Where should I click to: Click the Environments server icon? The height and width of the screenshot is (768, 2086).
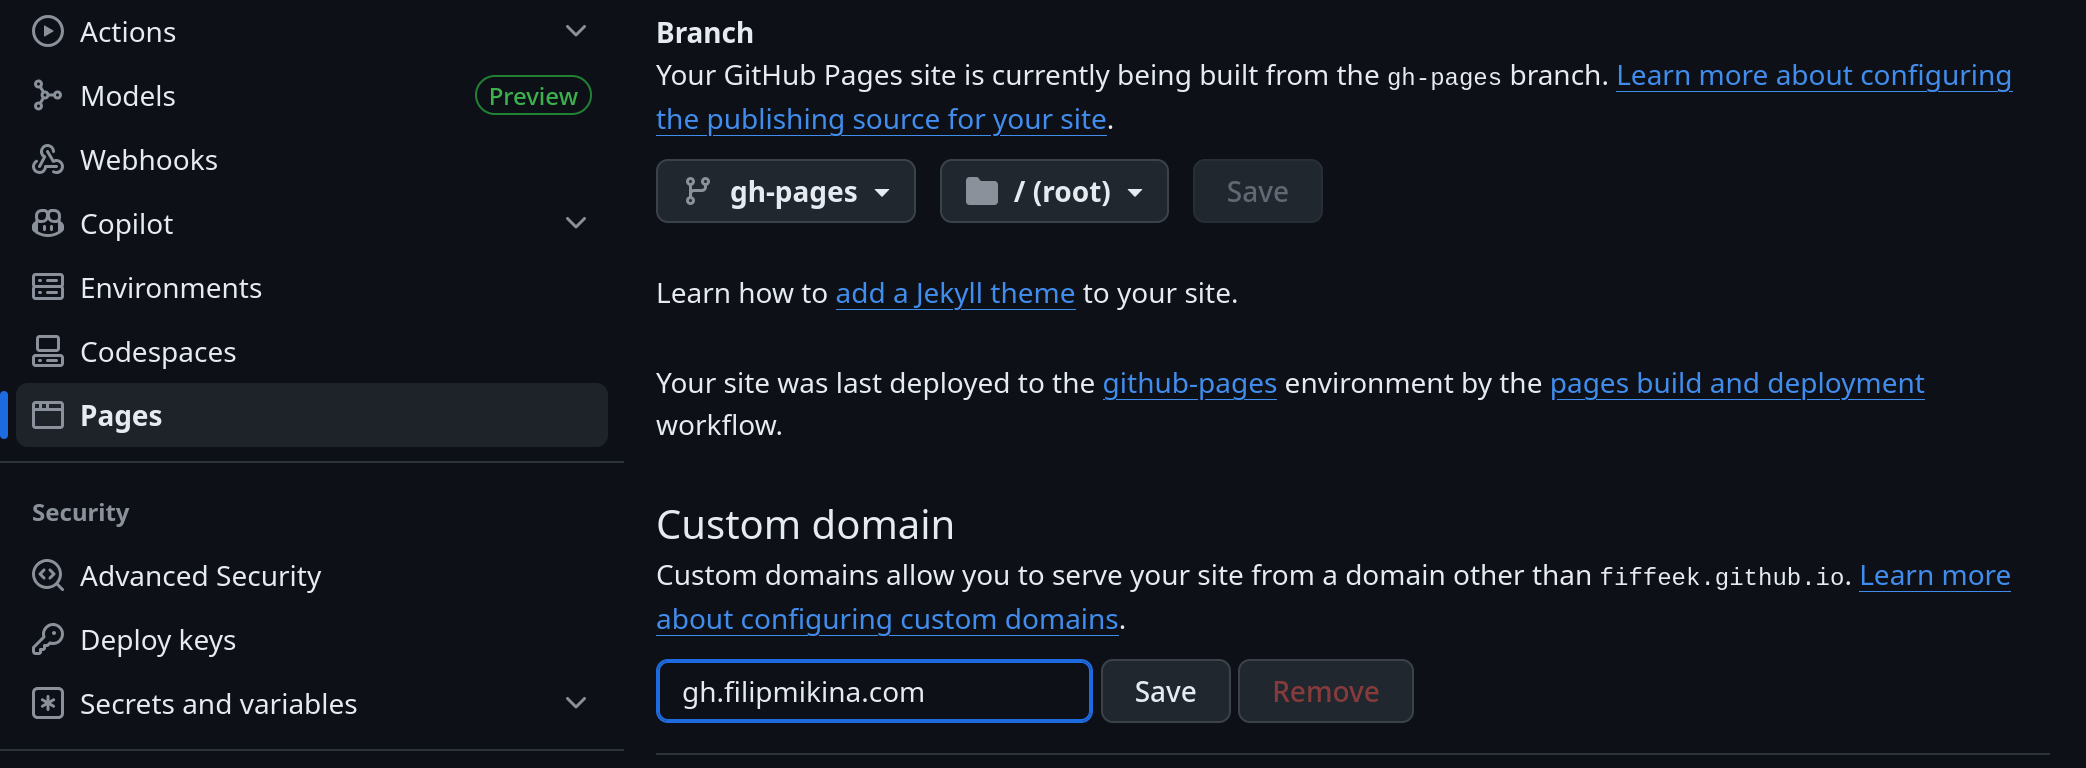(x=48, y=288)
